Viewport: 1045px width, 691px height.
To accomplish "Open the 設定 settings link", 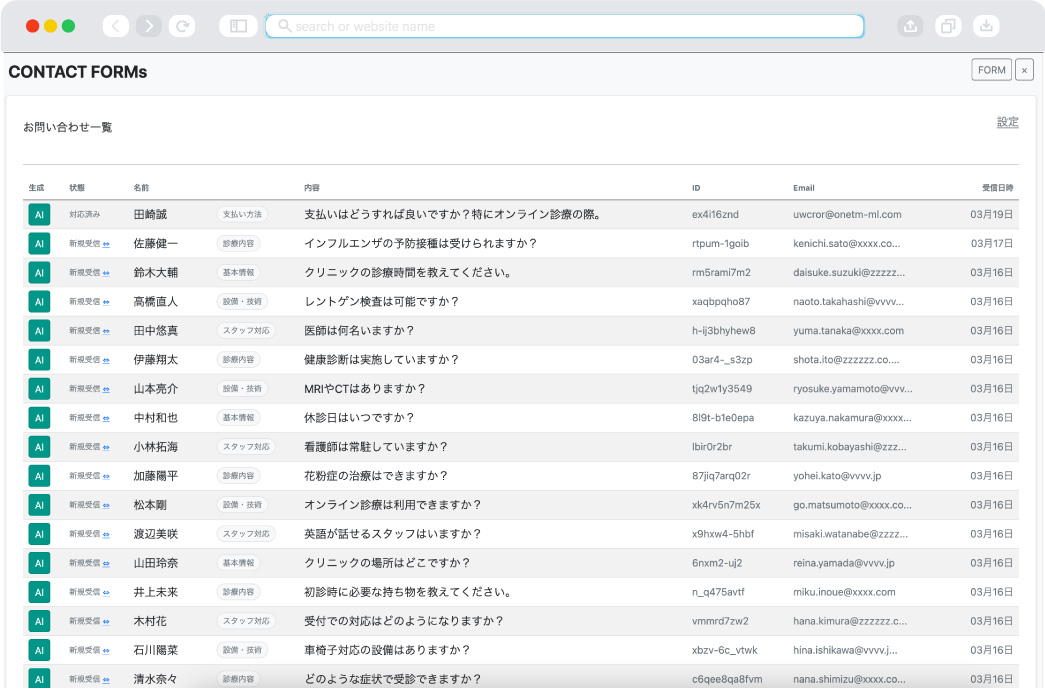I will point(1007,122).
